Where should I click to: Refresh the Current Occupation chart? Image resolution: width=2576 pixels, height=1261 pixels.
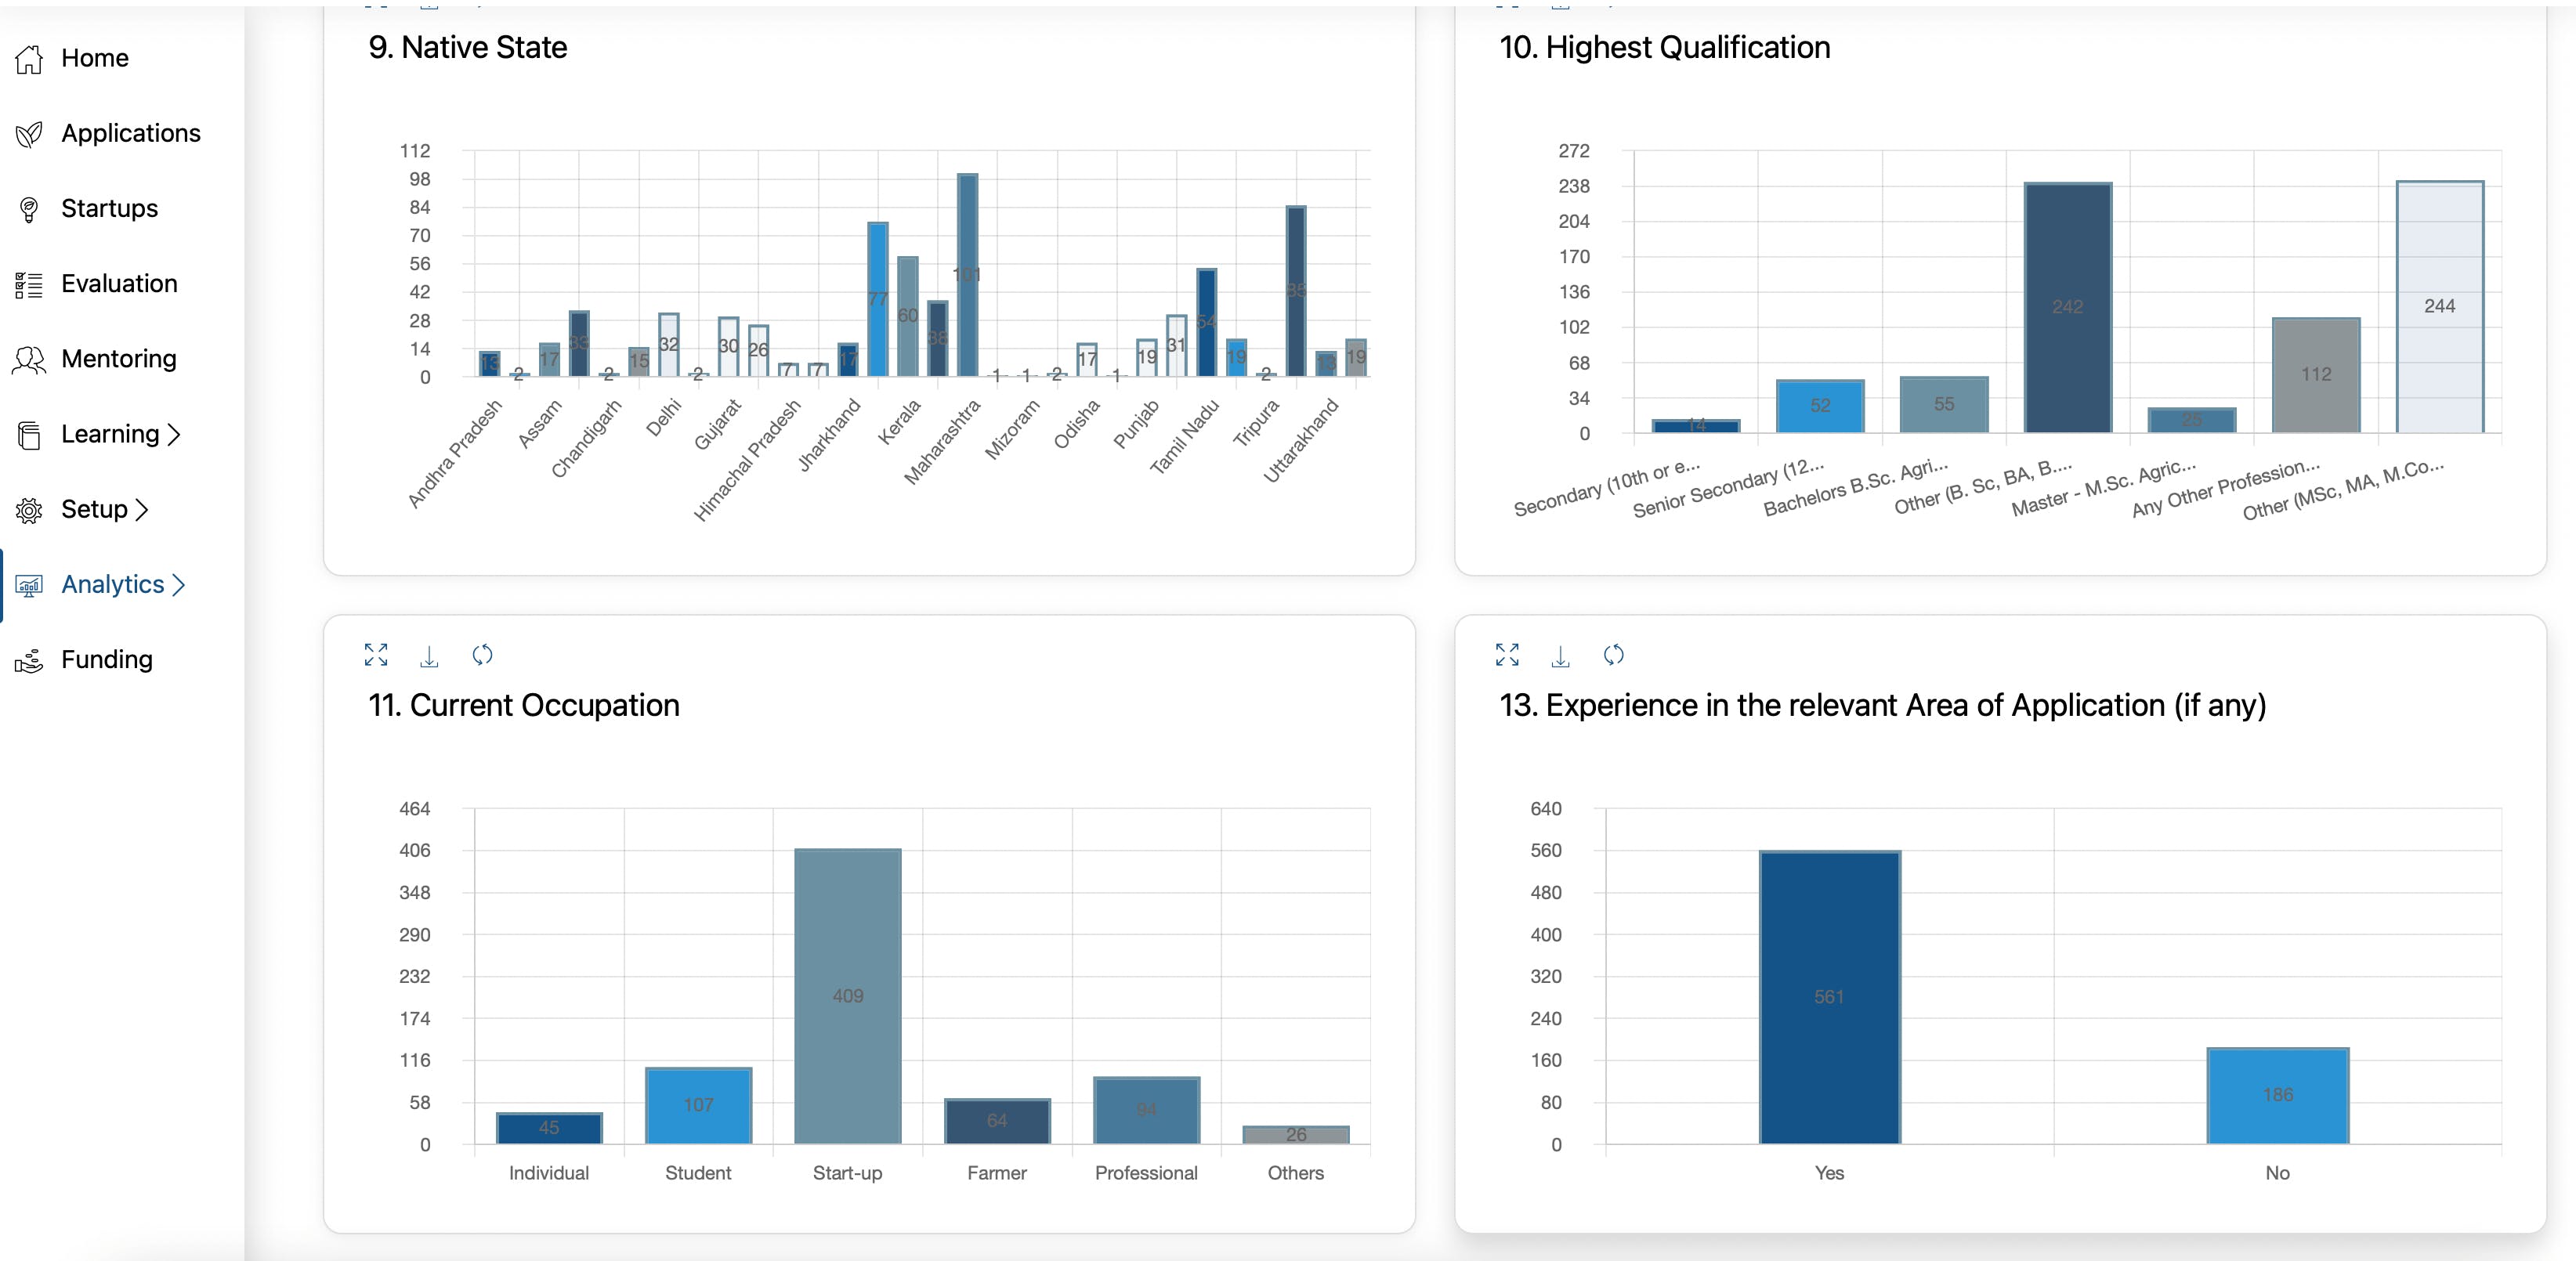[x=482, y=655]
